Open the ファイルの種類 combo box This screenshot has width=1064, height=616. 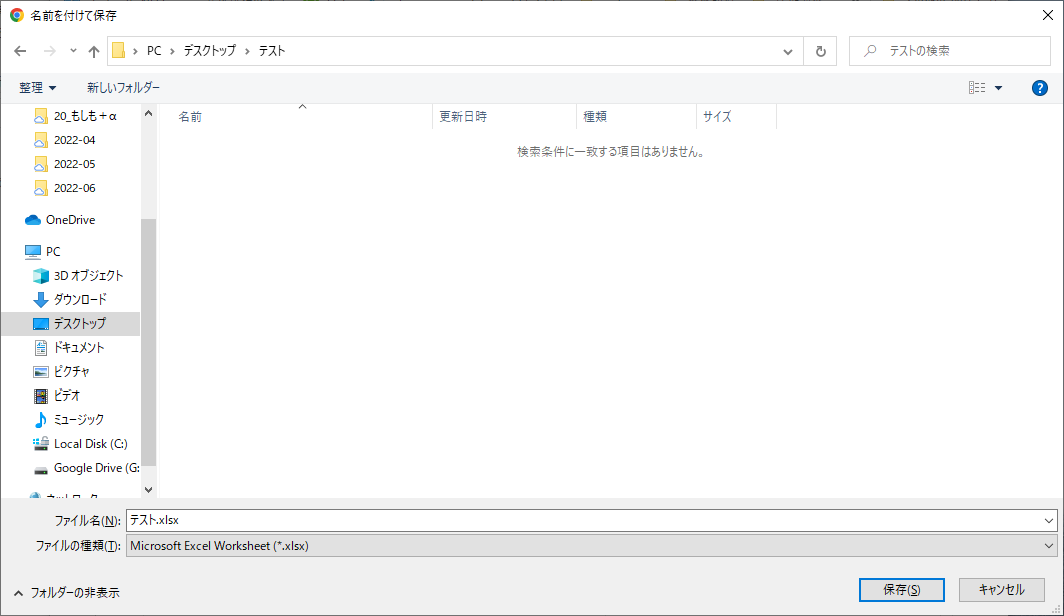pos(591,545)
